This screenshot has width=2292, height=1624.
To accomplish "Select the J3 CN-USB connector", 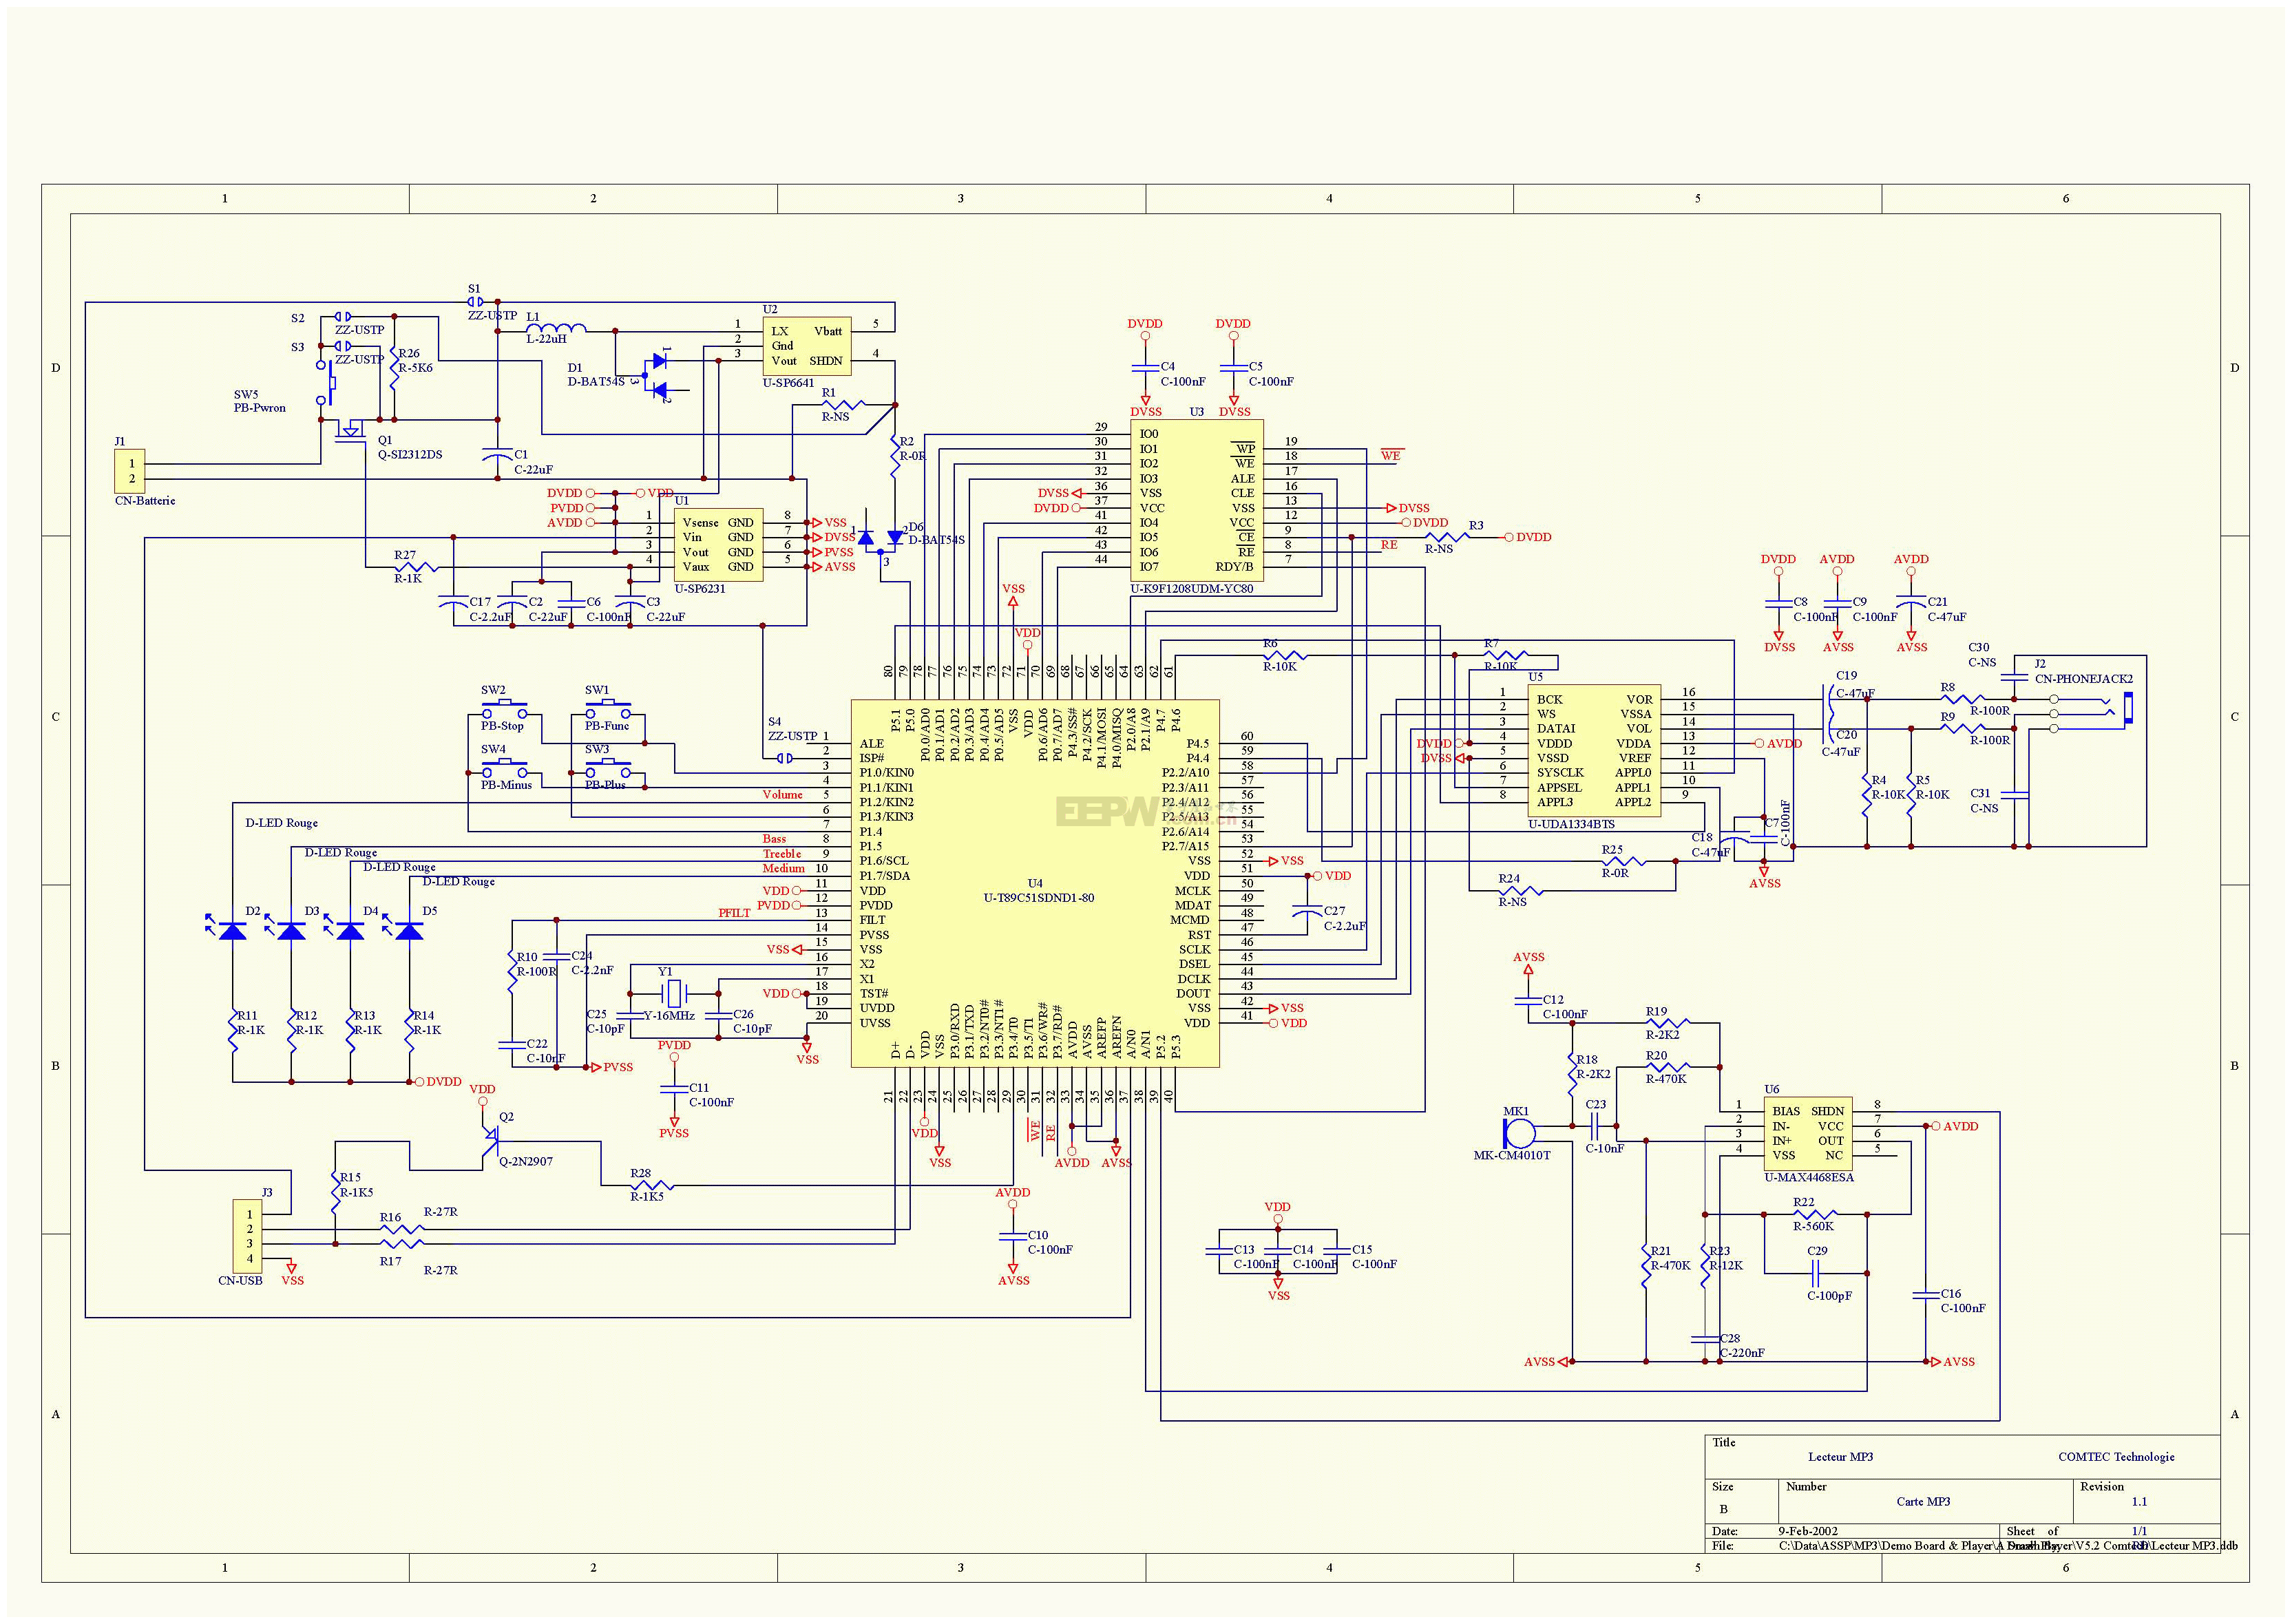I will click(x=249, y=1237).
